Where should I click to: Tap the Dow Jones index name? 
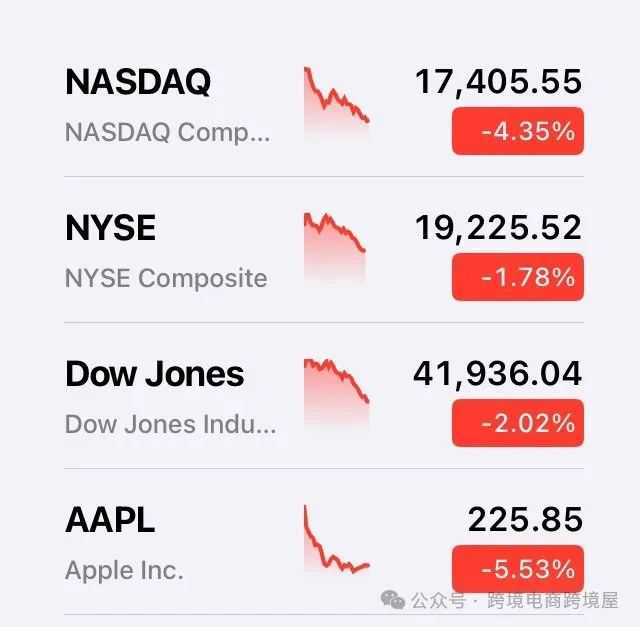point(154,374)
